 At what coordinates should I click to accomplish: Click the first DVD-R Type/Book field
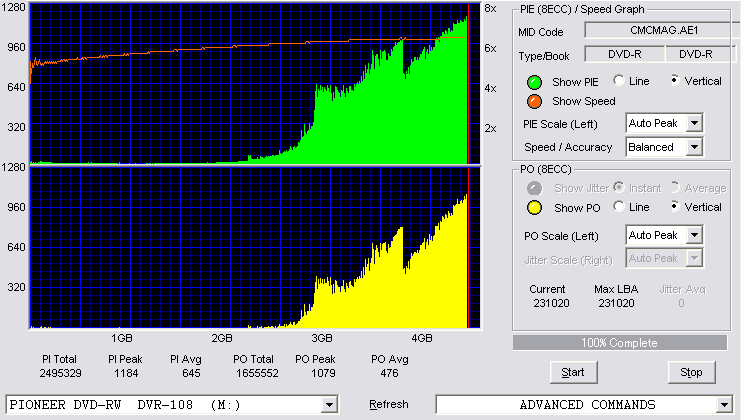click(x=625, y=54)
